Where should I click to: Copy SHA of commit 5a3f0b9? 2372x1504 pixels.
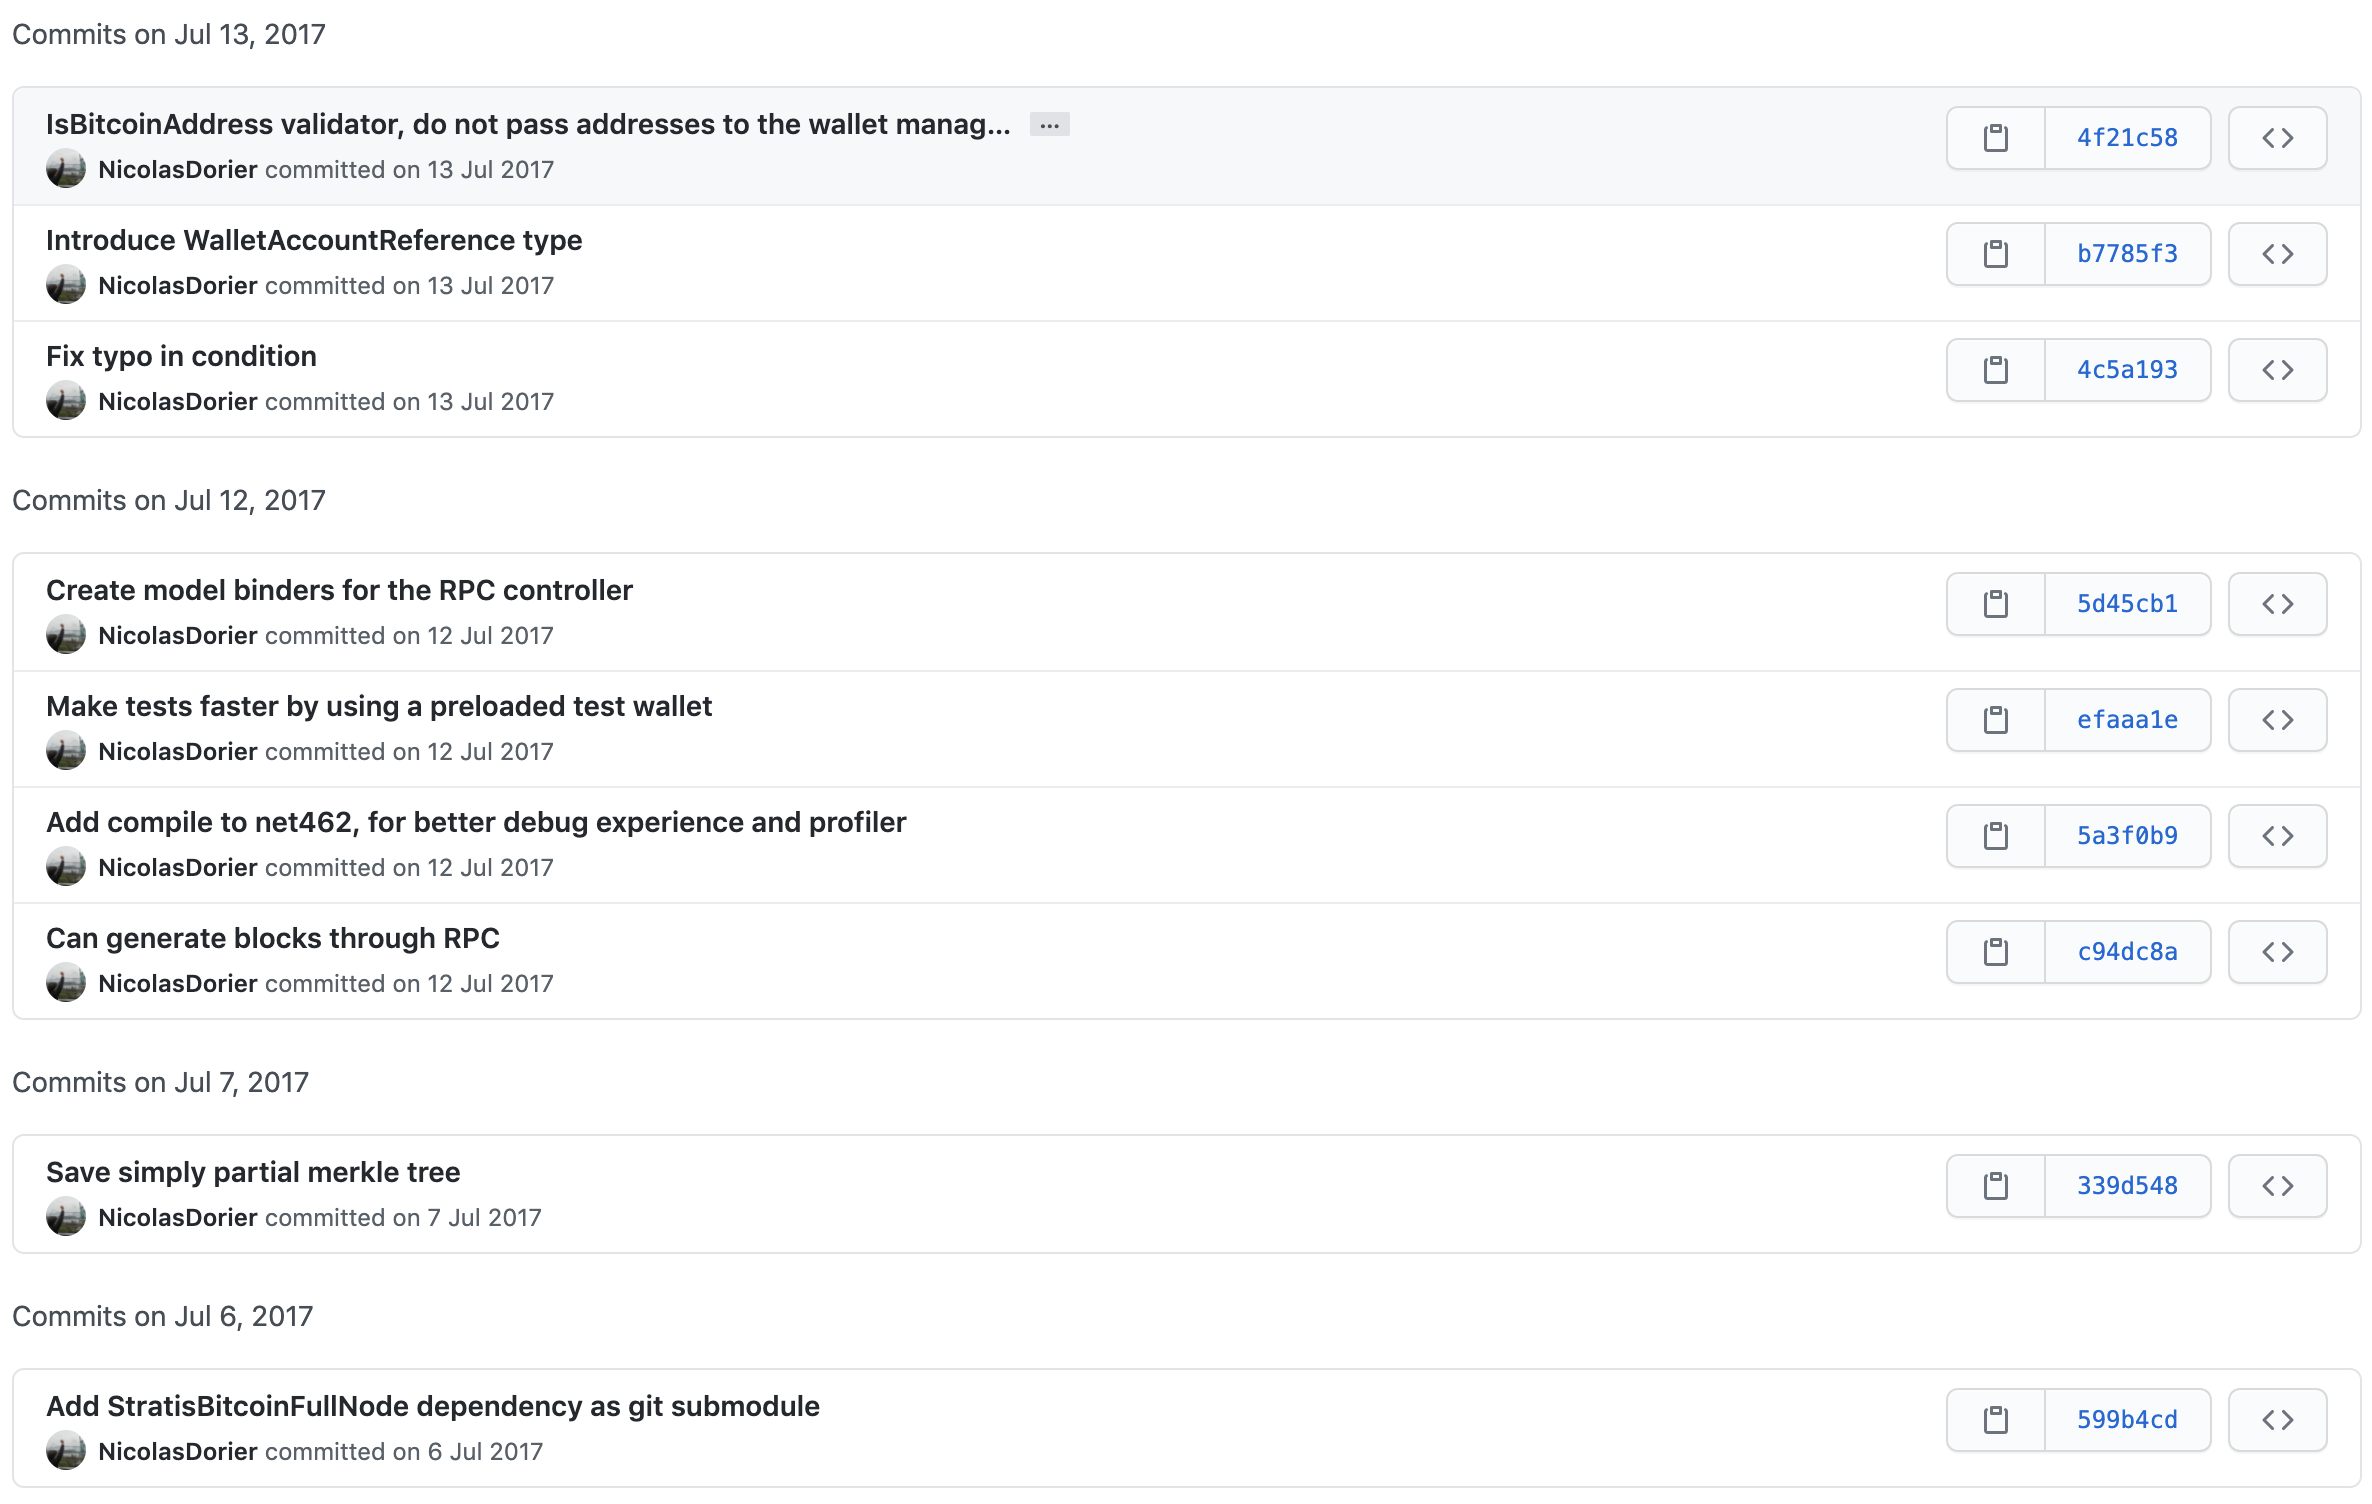coord(1995,836)
